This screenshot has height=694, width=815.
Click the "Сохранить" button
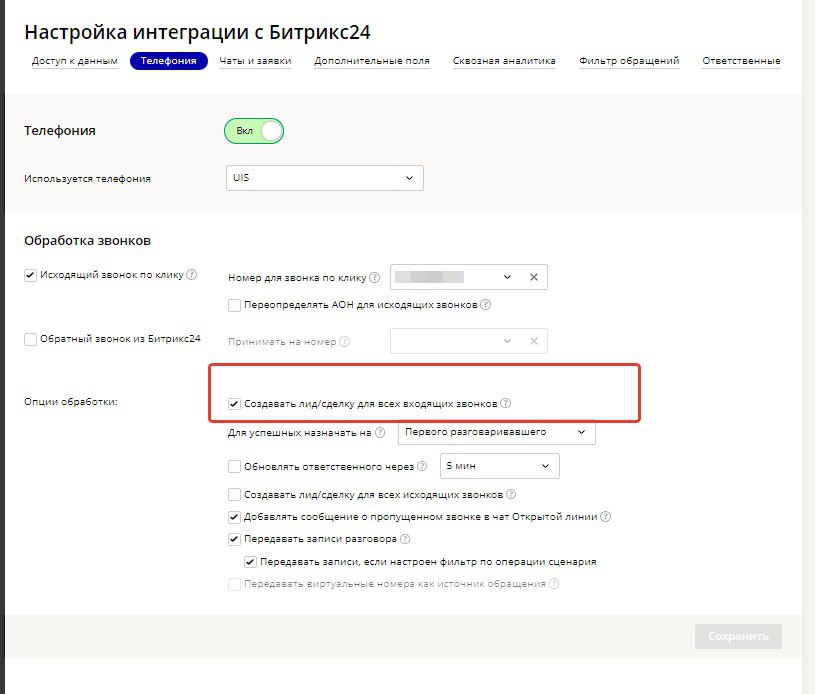pyautogui.click(x=738, y=636)
